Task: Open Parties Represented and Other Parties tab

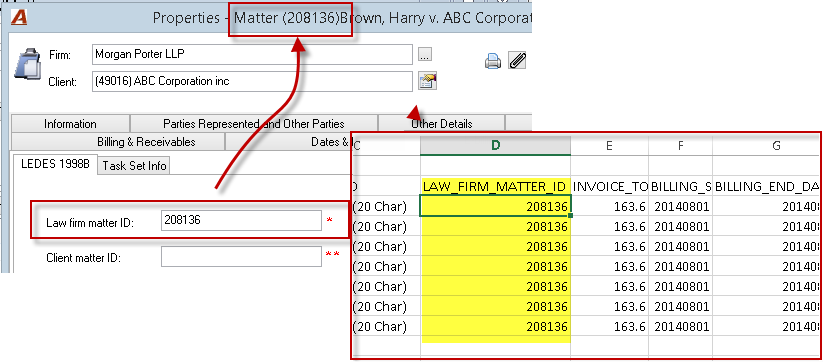Action: [254, 124]
